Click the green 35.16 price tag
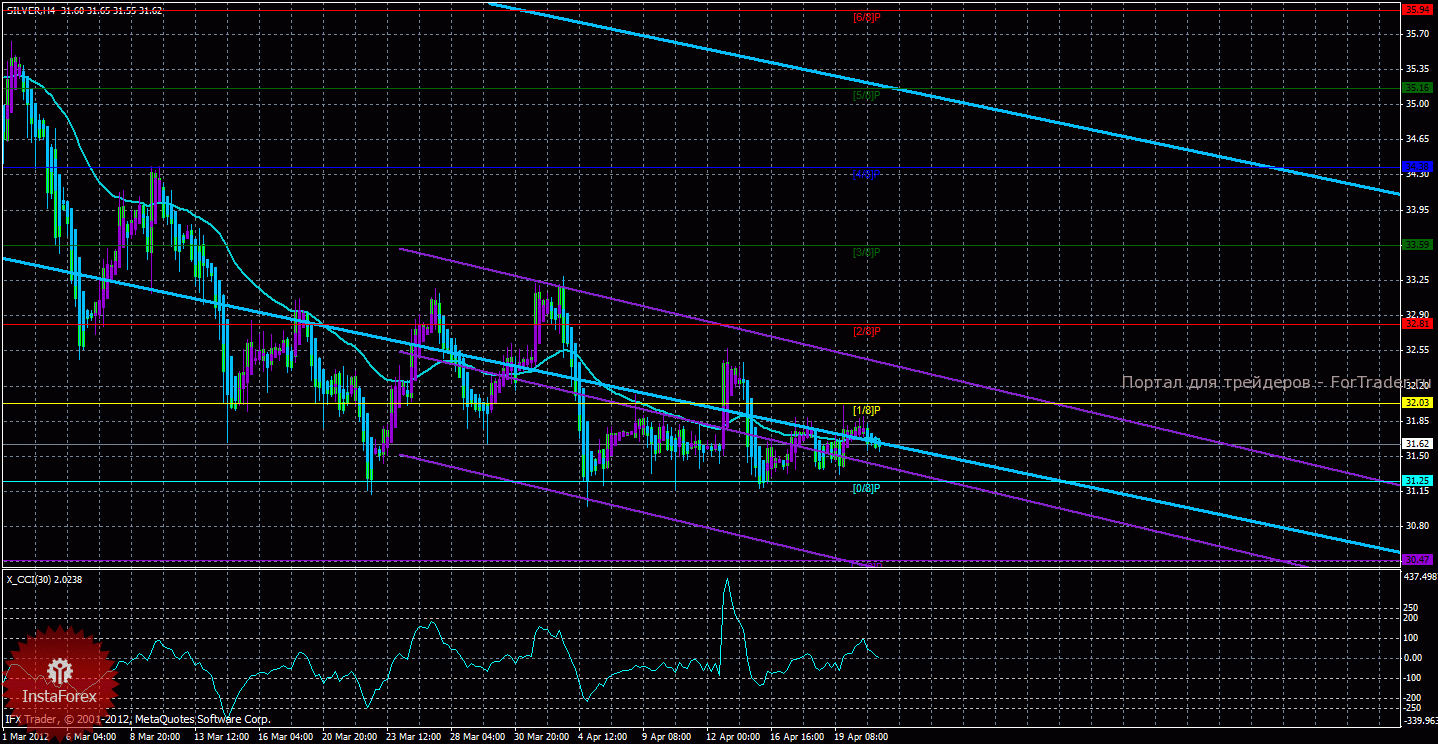 coord(1417,88)
